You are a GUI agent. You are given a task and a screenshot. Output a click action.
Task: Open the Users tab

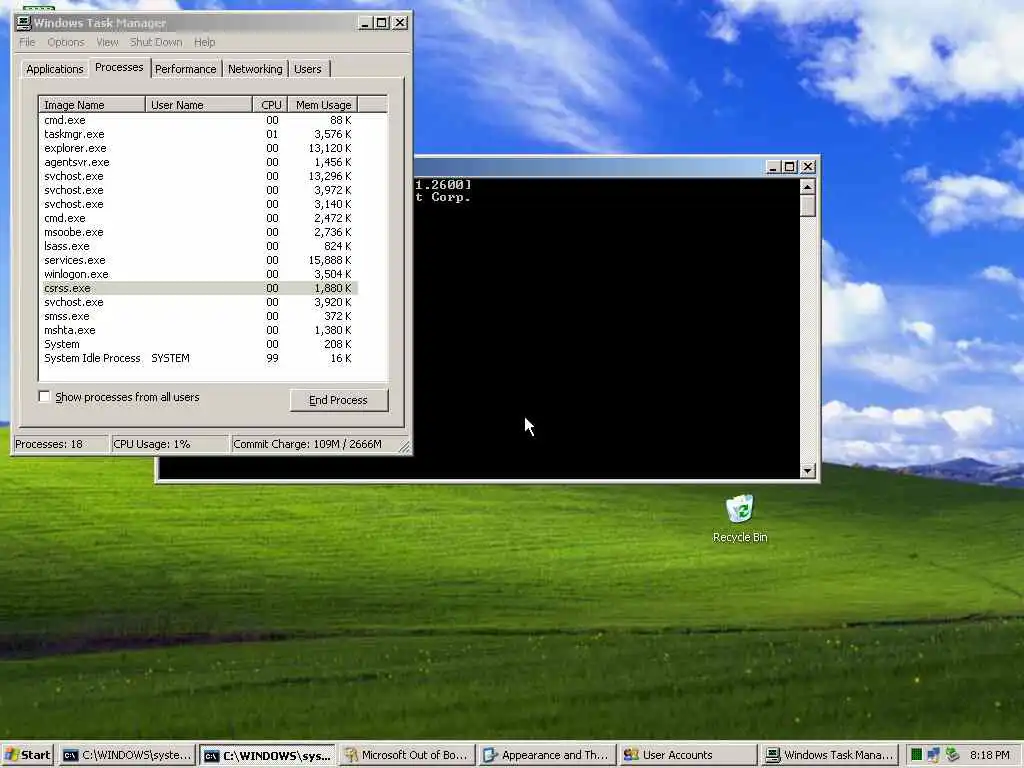308,69
